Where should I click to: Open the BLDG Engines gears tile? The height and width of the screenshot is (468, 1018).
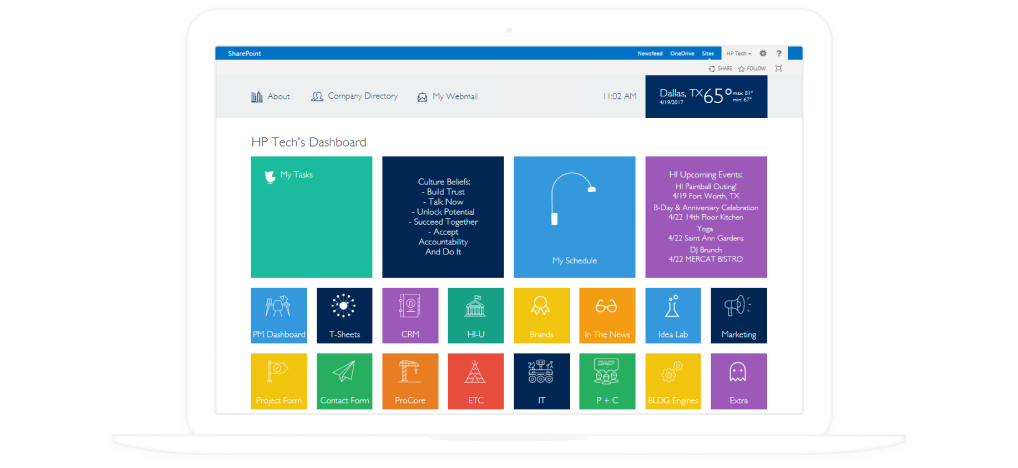[x=673, y=381]
